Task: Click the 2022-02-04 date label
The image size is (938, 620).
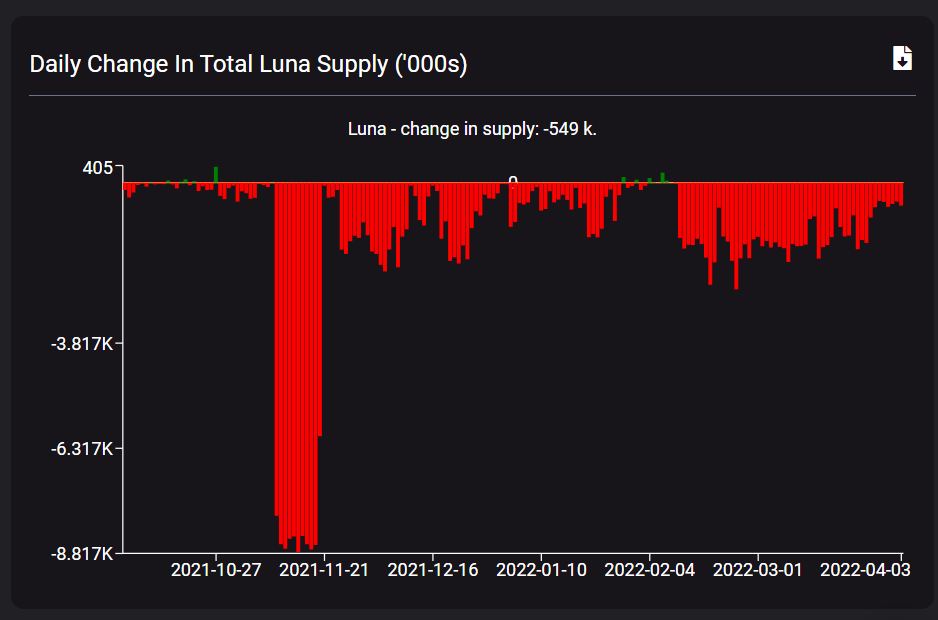Action: [x=650, y=570]
